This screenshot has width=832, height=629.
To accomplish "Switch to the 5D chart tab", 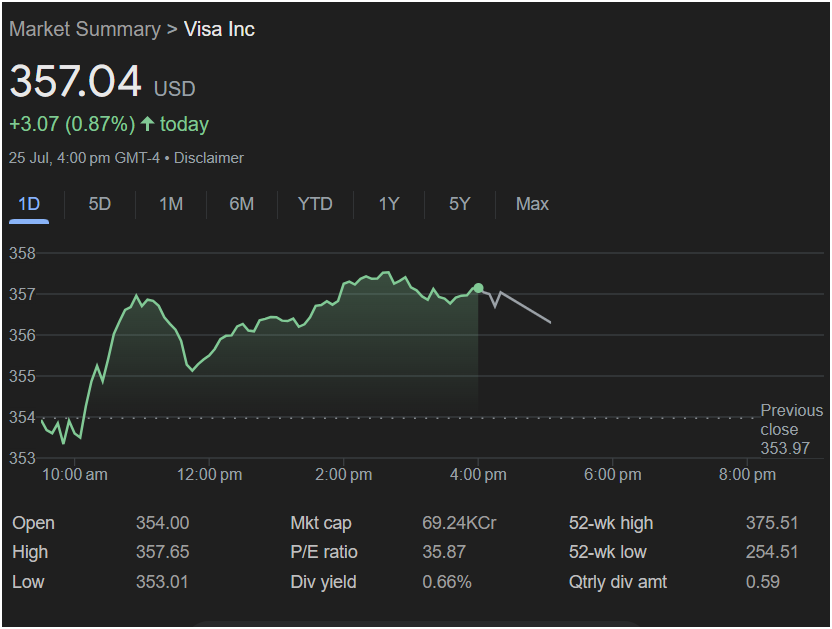I will pos(100,204).
